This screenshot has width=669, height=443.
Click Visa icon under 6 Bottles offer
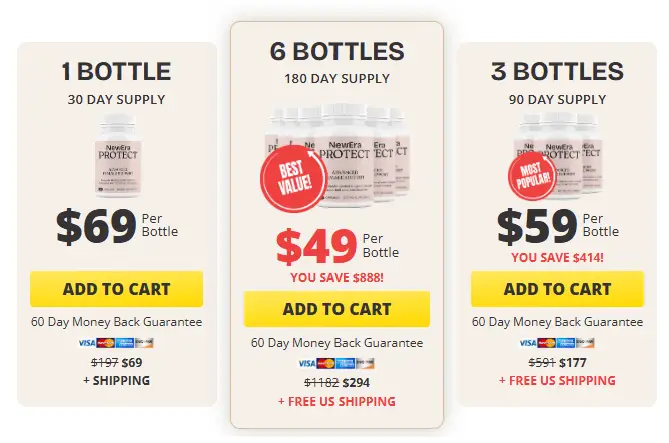click(x=307, y=363)
